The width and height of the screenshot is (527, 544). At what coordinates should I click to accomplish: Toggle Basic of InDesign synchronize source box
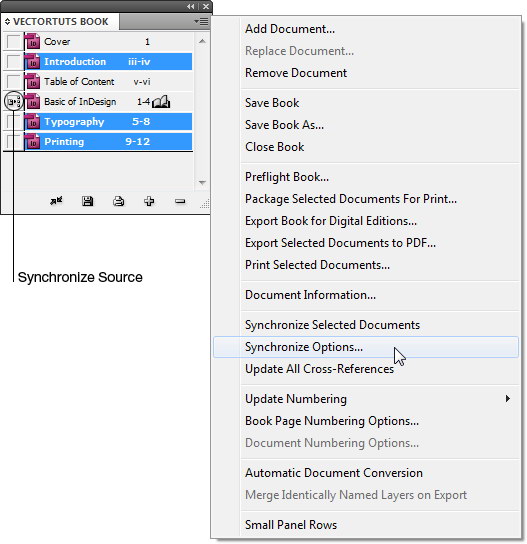click(14, 102)
